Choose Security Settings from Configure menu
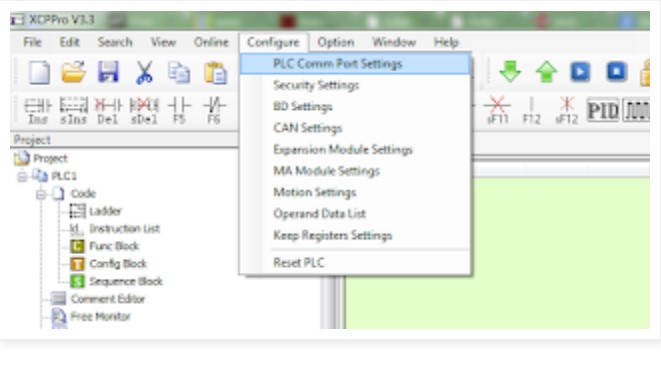The width and height of the screenshot is (661, 381). tap(355, 85)
